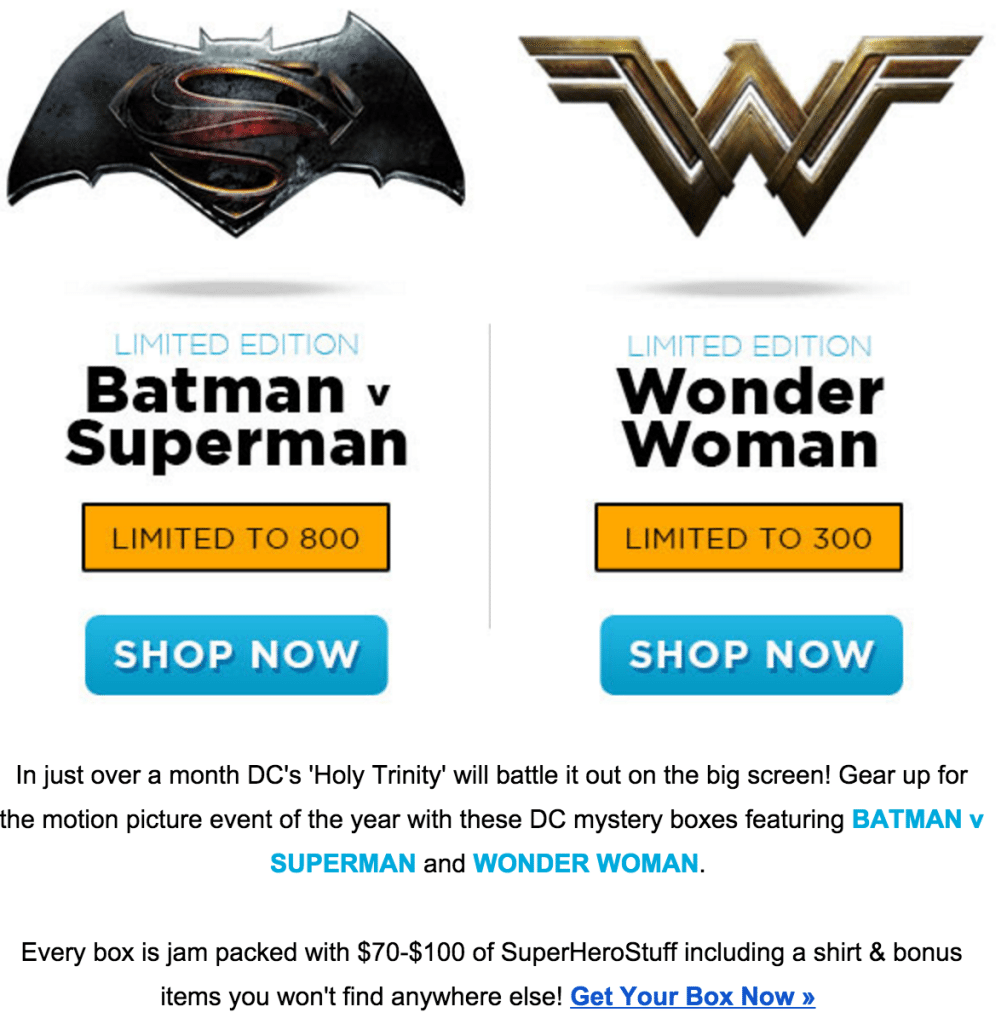This screenshot has width=1007, height=1024.
Task: Click LIMITED EDITION above Wonder Woman
Action: (749, 346)
